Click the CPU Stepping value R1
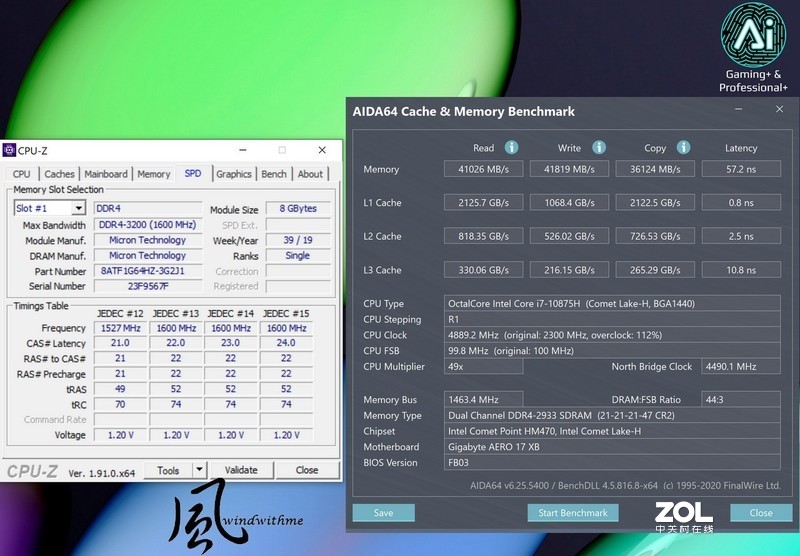 (x=612, y=319)
